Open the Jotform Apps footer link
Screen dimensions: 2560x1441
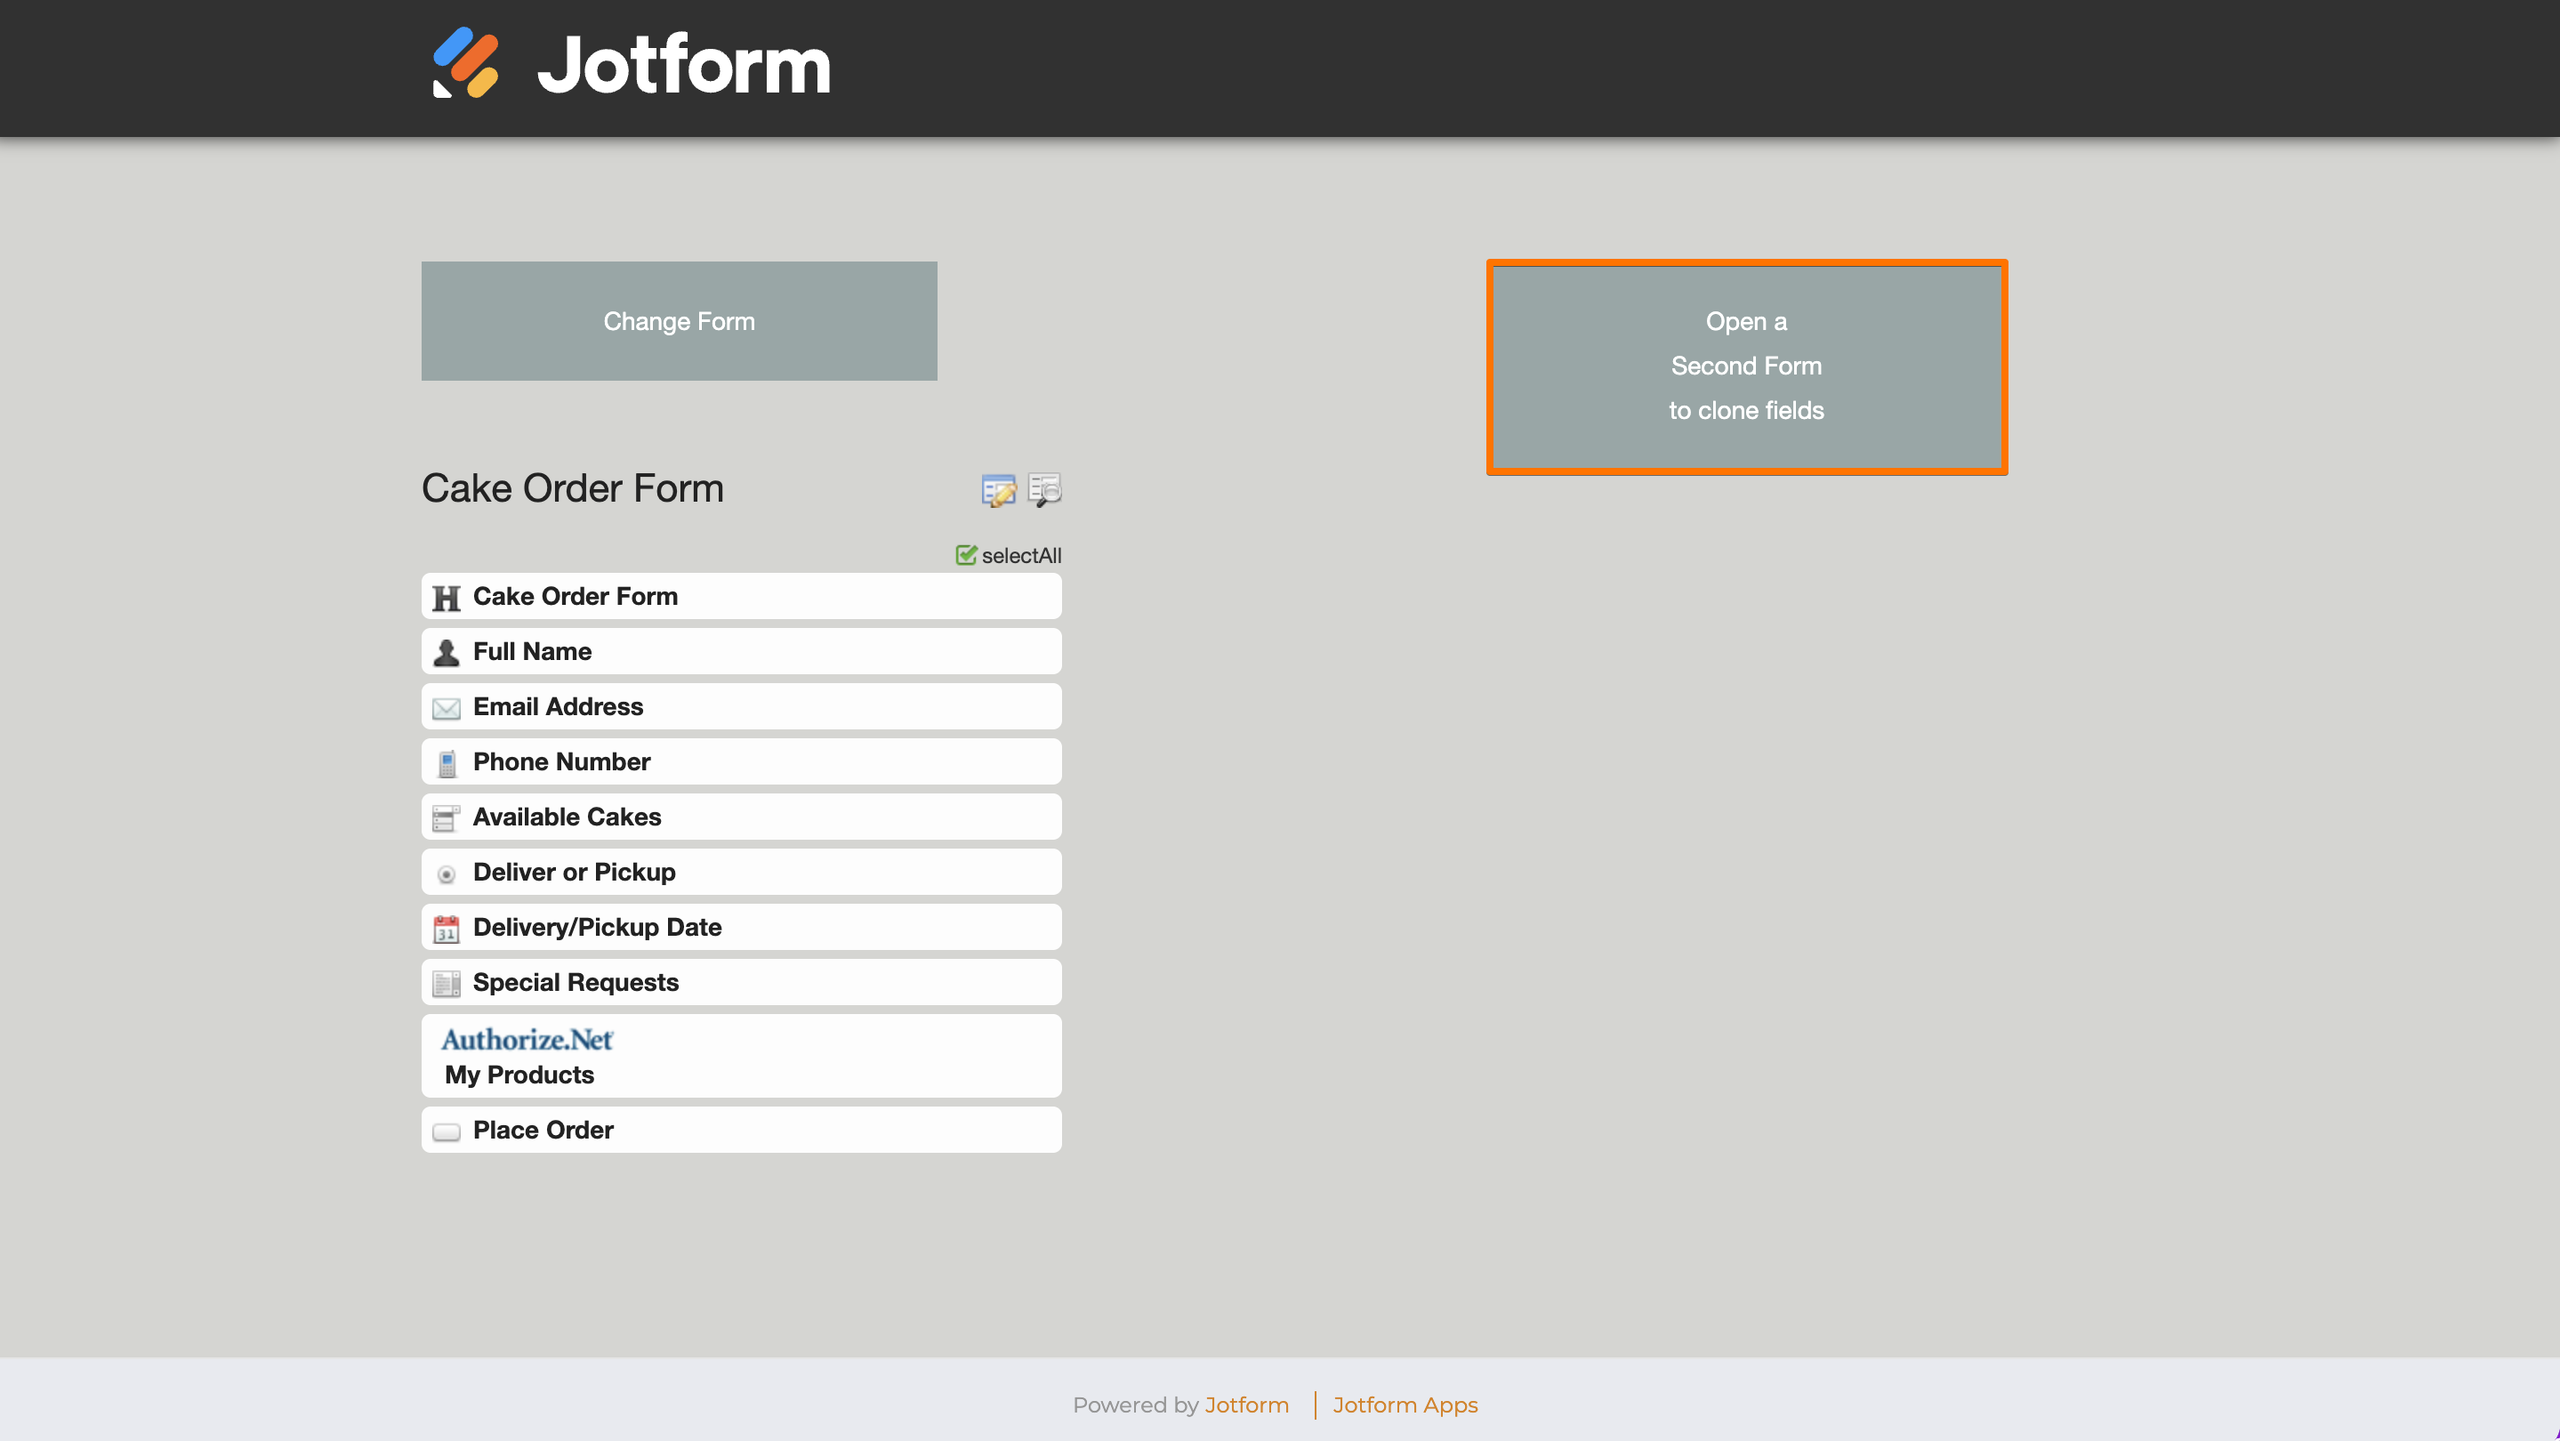tap(1405, 1405)
